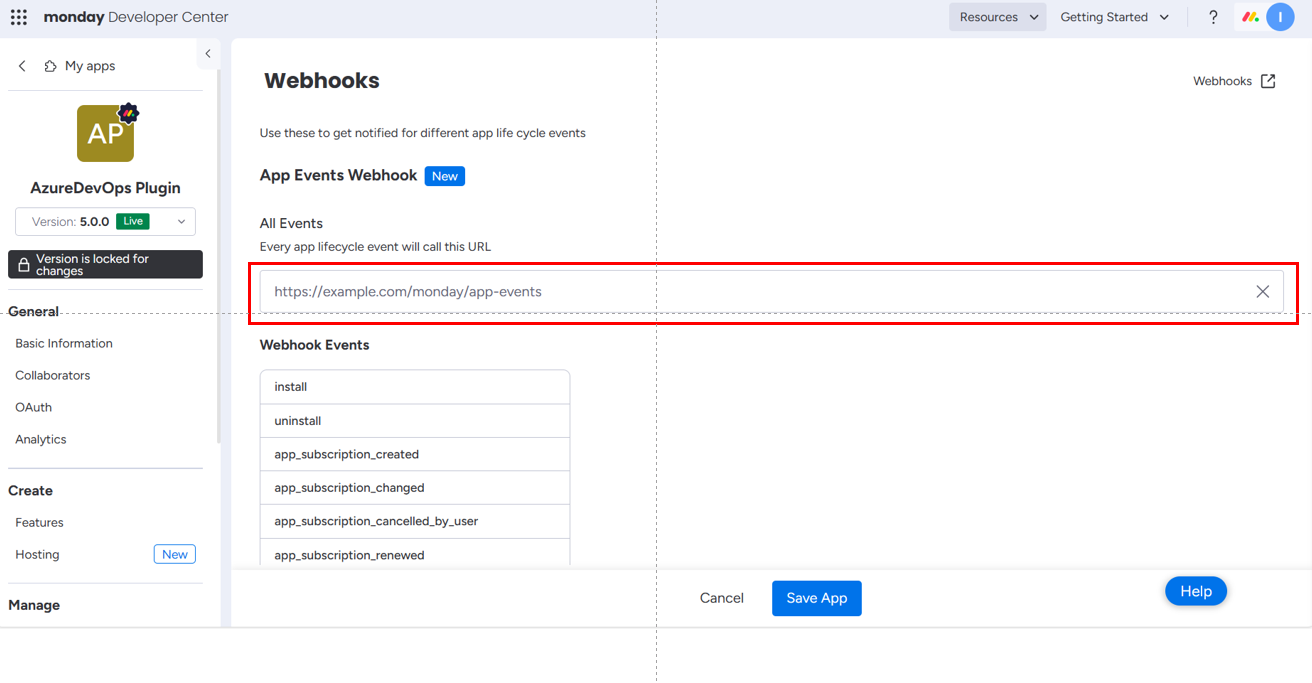Open Hosting in the sidebar
Image resolution: width=1312 pixels, height=683 pixels.
37,554
